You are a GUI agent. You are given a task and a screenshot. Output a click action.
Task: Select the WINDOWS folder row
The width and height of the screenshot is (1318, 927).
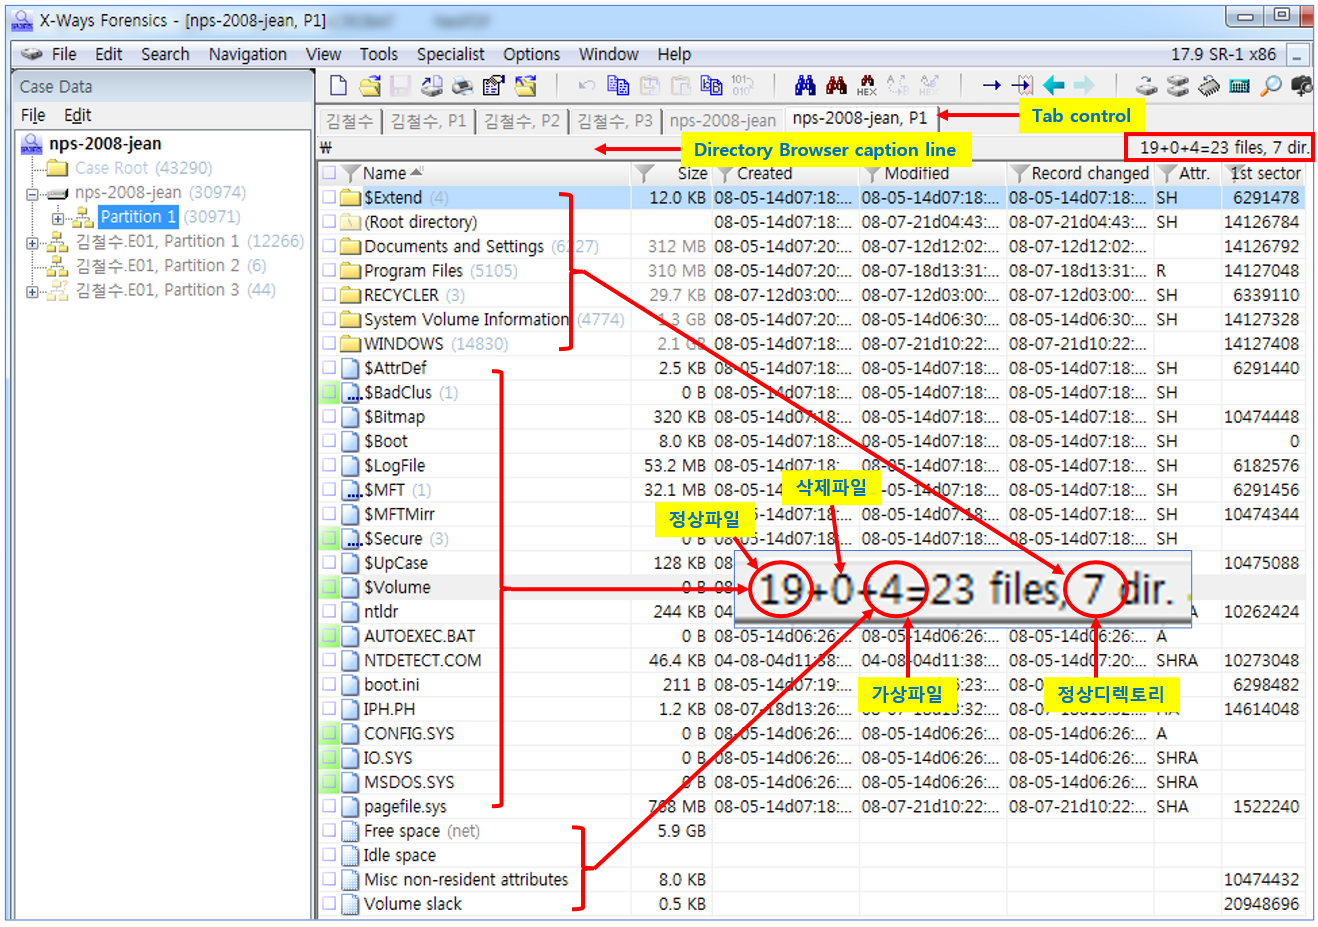(x=811, y=343)
